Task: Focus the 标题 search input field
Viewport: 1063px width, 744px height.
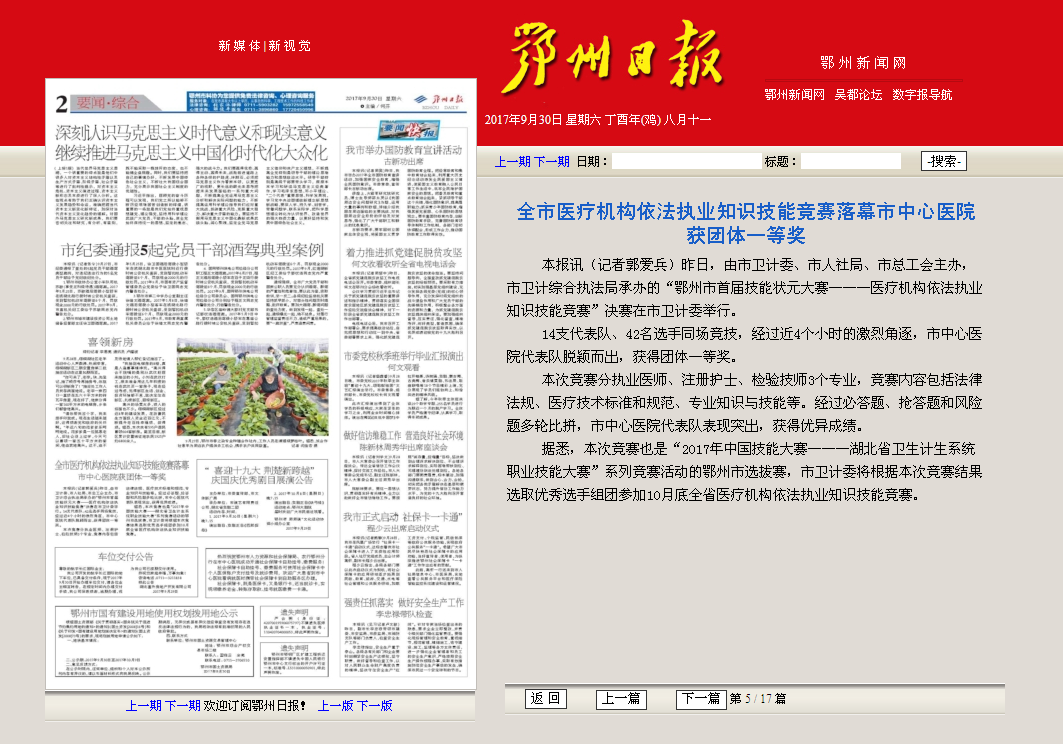Action: pos(851,161)
